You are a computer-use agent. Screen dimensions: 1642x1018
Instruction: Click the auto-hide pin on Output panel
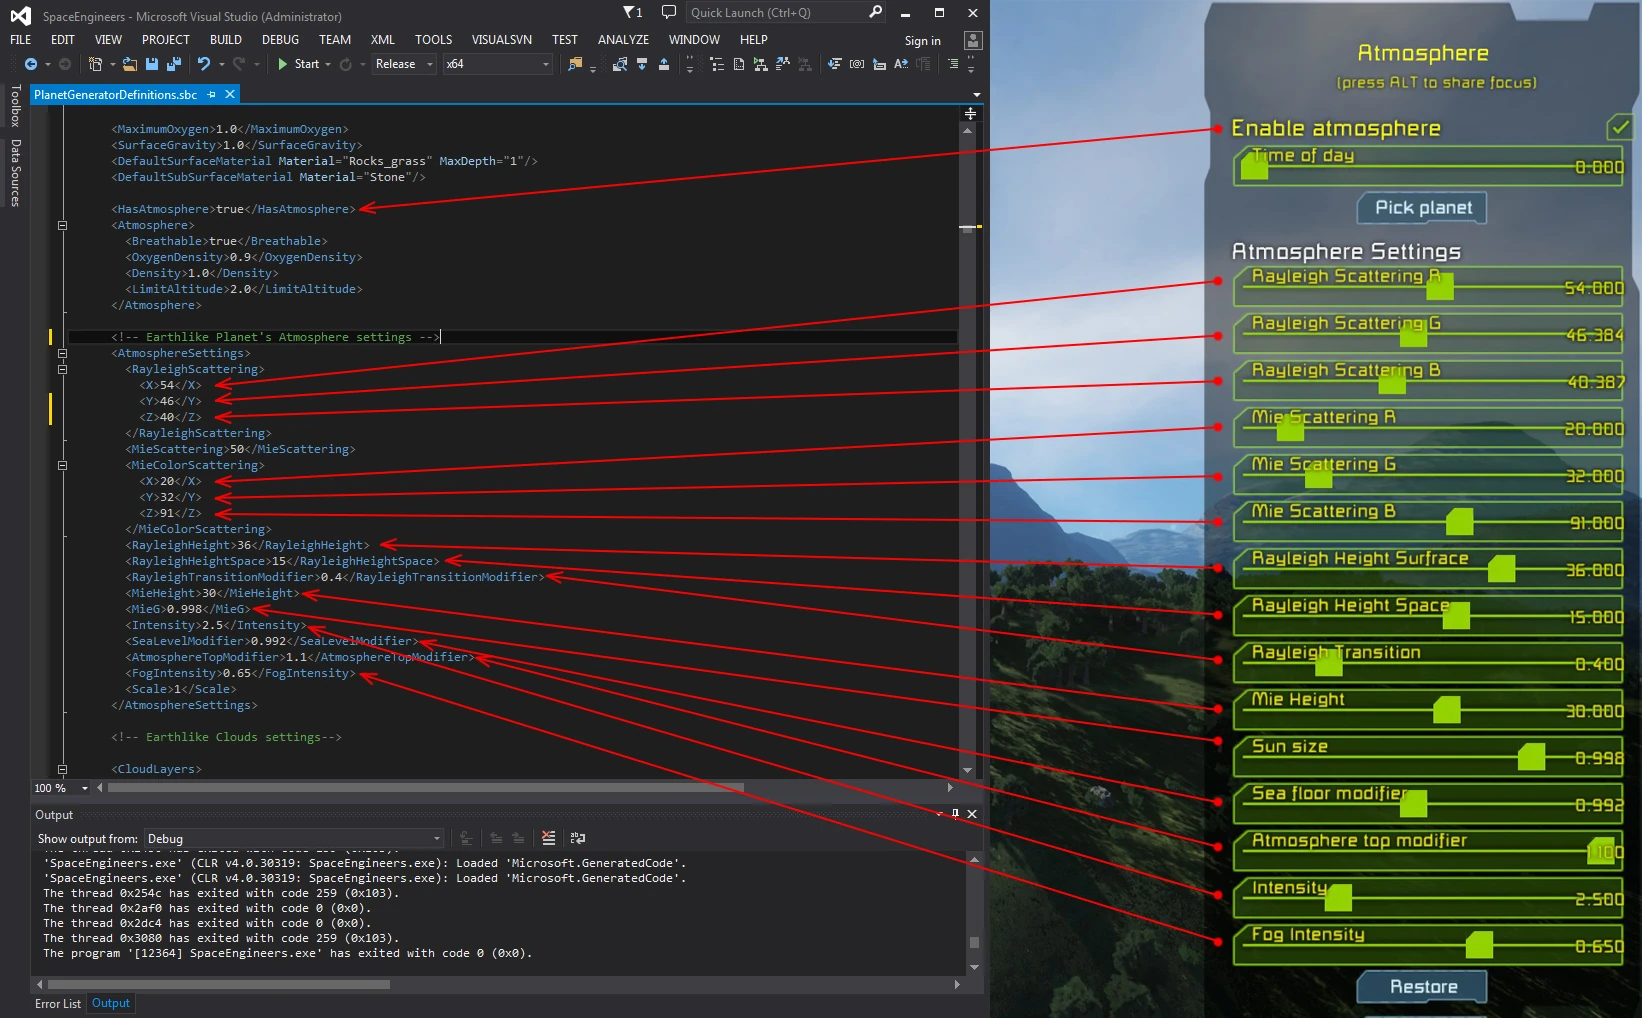tap(955, 814)
